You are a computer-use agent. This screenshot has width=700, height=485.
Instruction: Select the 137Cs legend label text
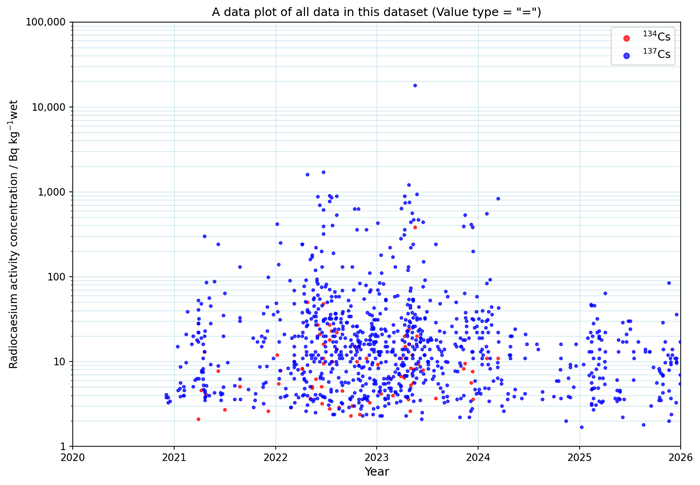point(656,55)
